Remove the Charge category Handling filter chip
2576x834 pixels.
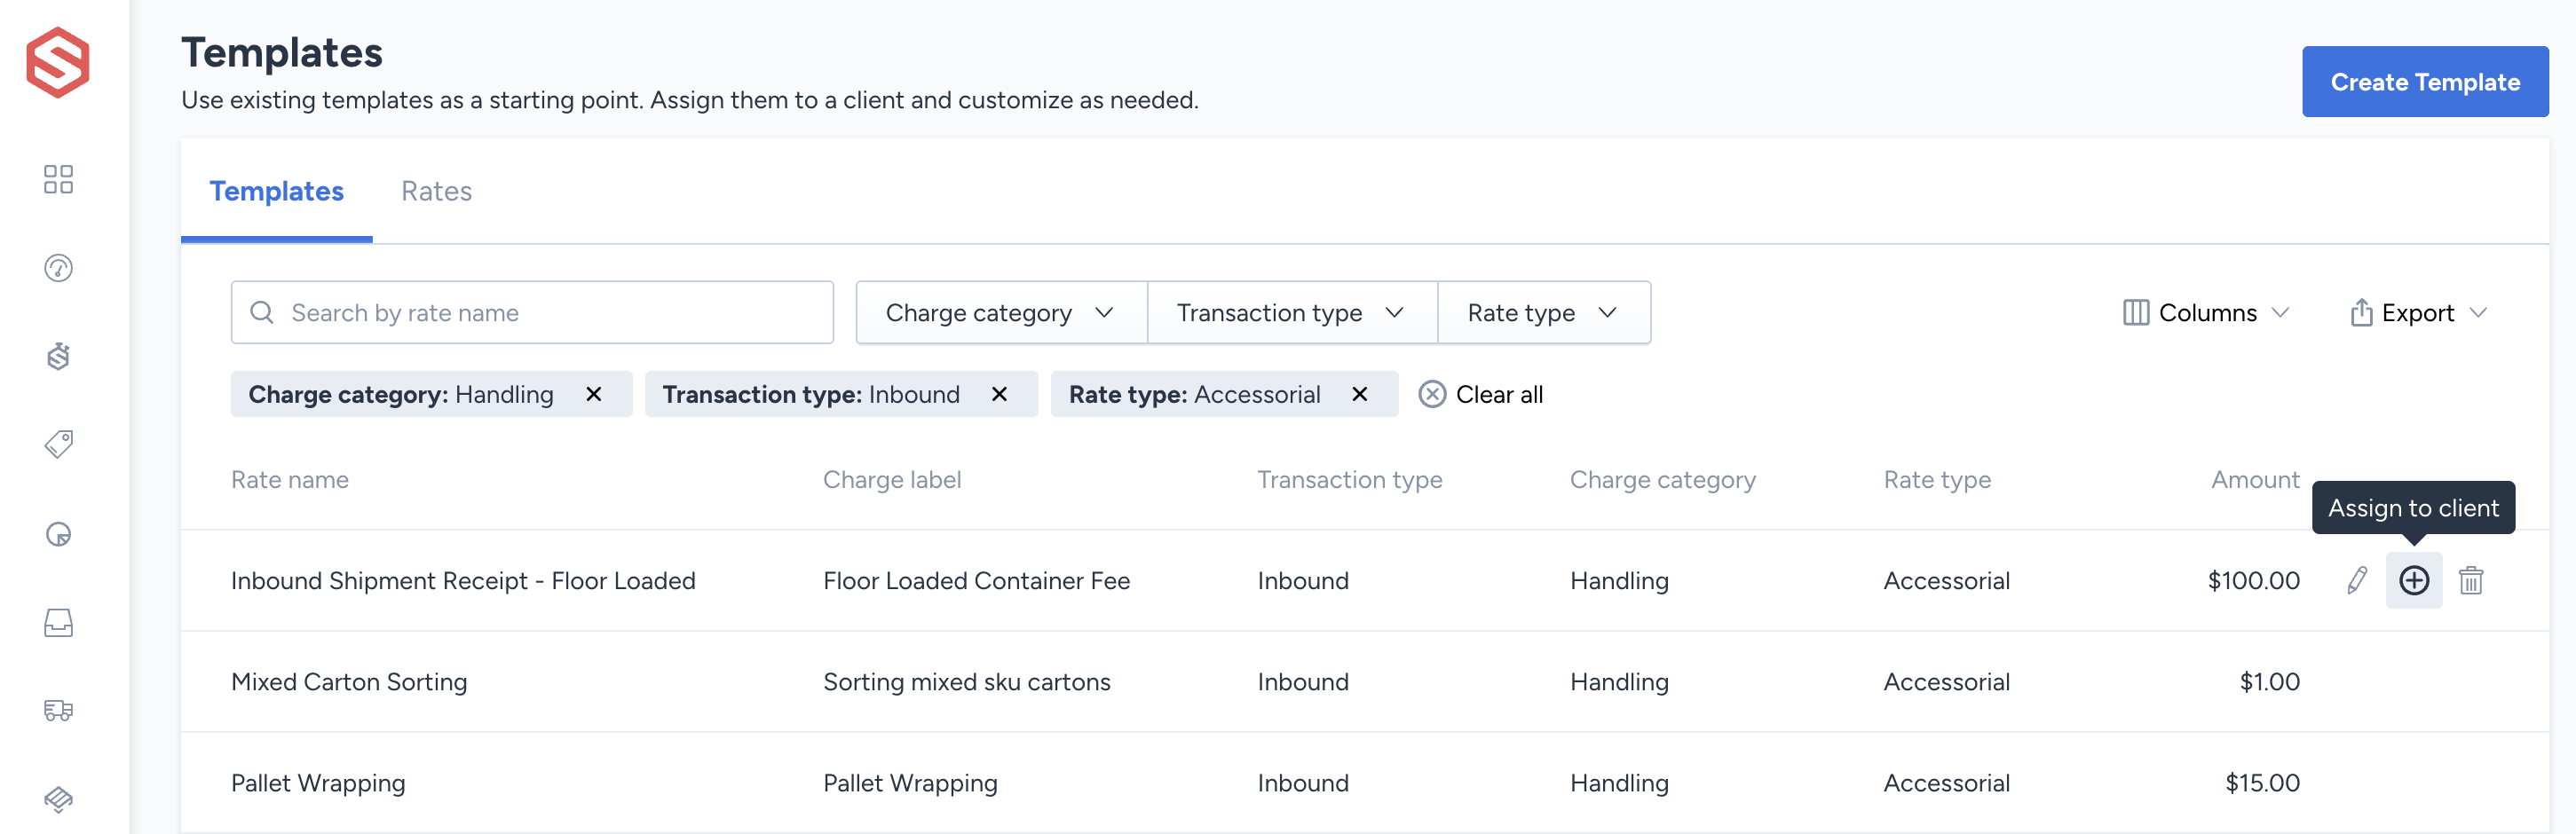[593, 394]
